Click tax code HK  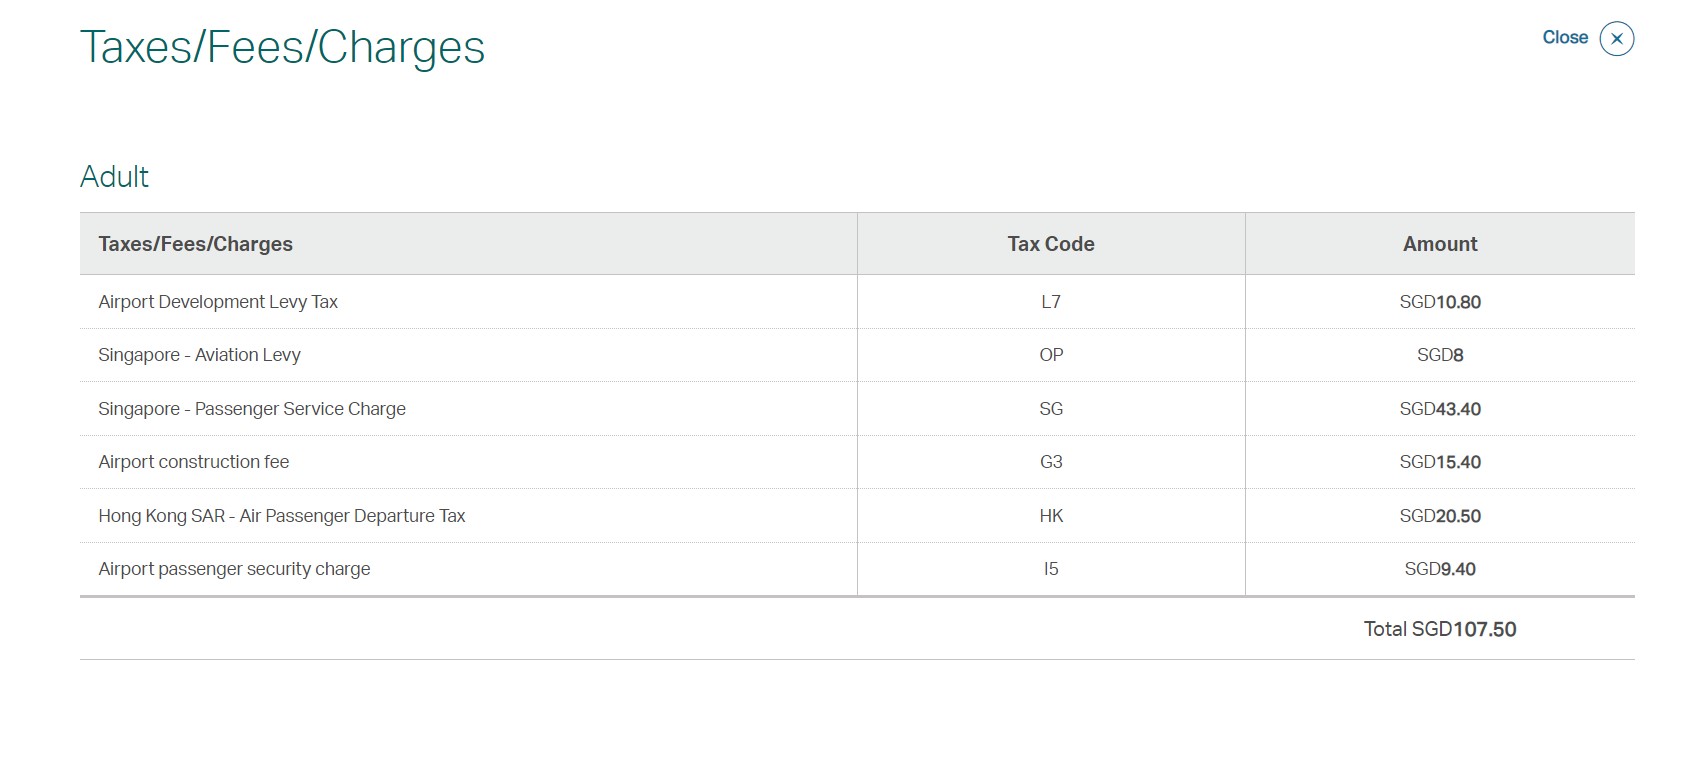pyautogui.click(x=1051, y=516)
